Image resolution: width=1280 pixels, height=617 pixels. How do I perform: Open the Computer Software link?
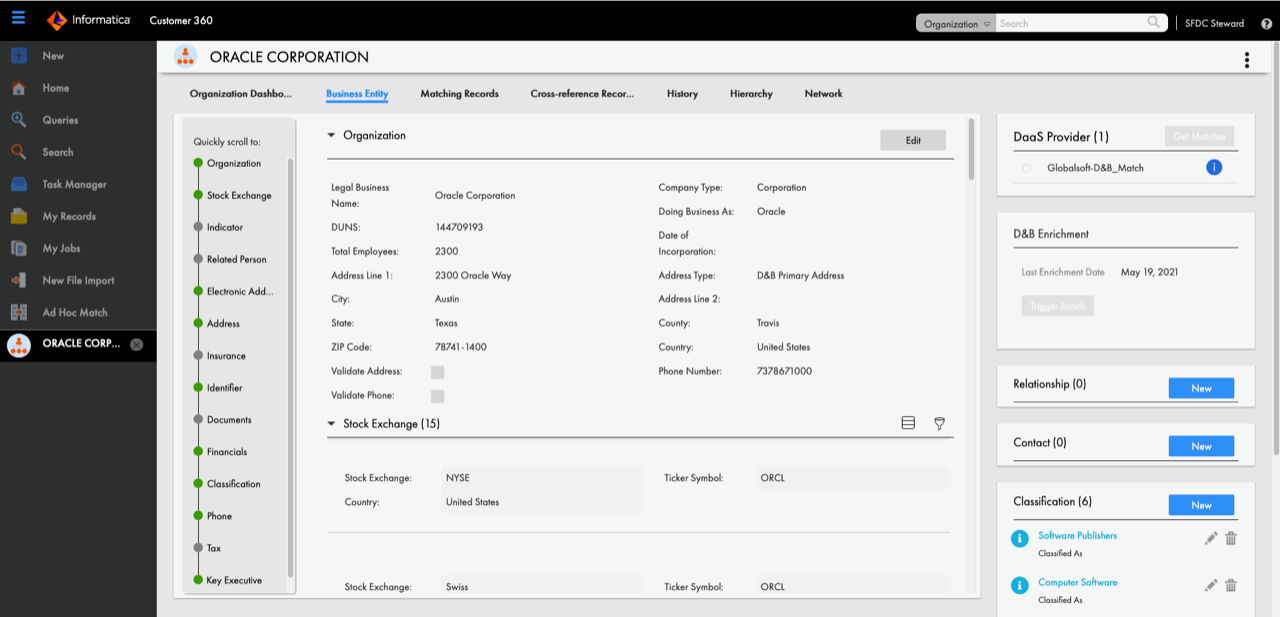[x=1077, y=583]
